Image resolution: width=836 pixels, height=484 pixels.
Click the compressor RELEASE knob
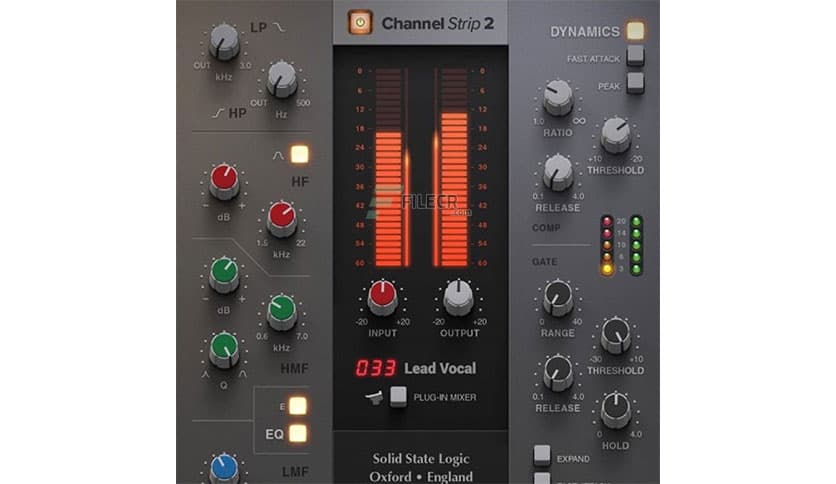coord(558,173)
